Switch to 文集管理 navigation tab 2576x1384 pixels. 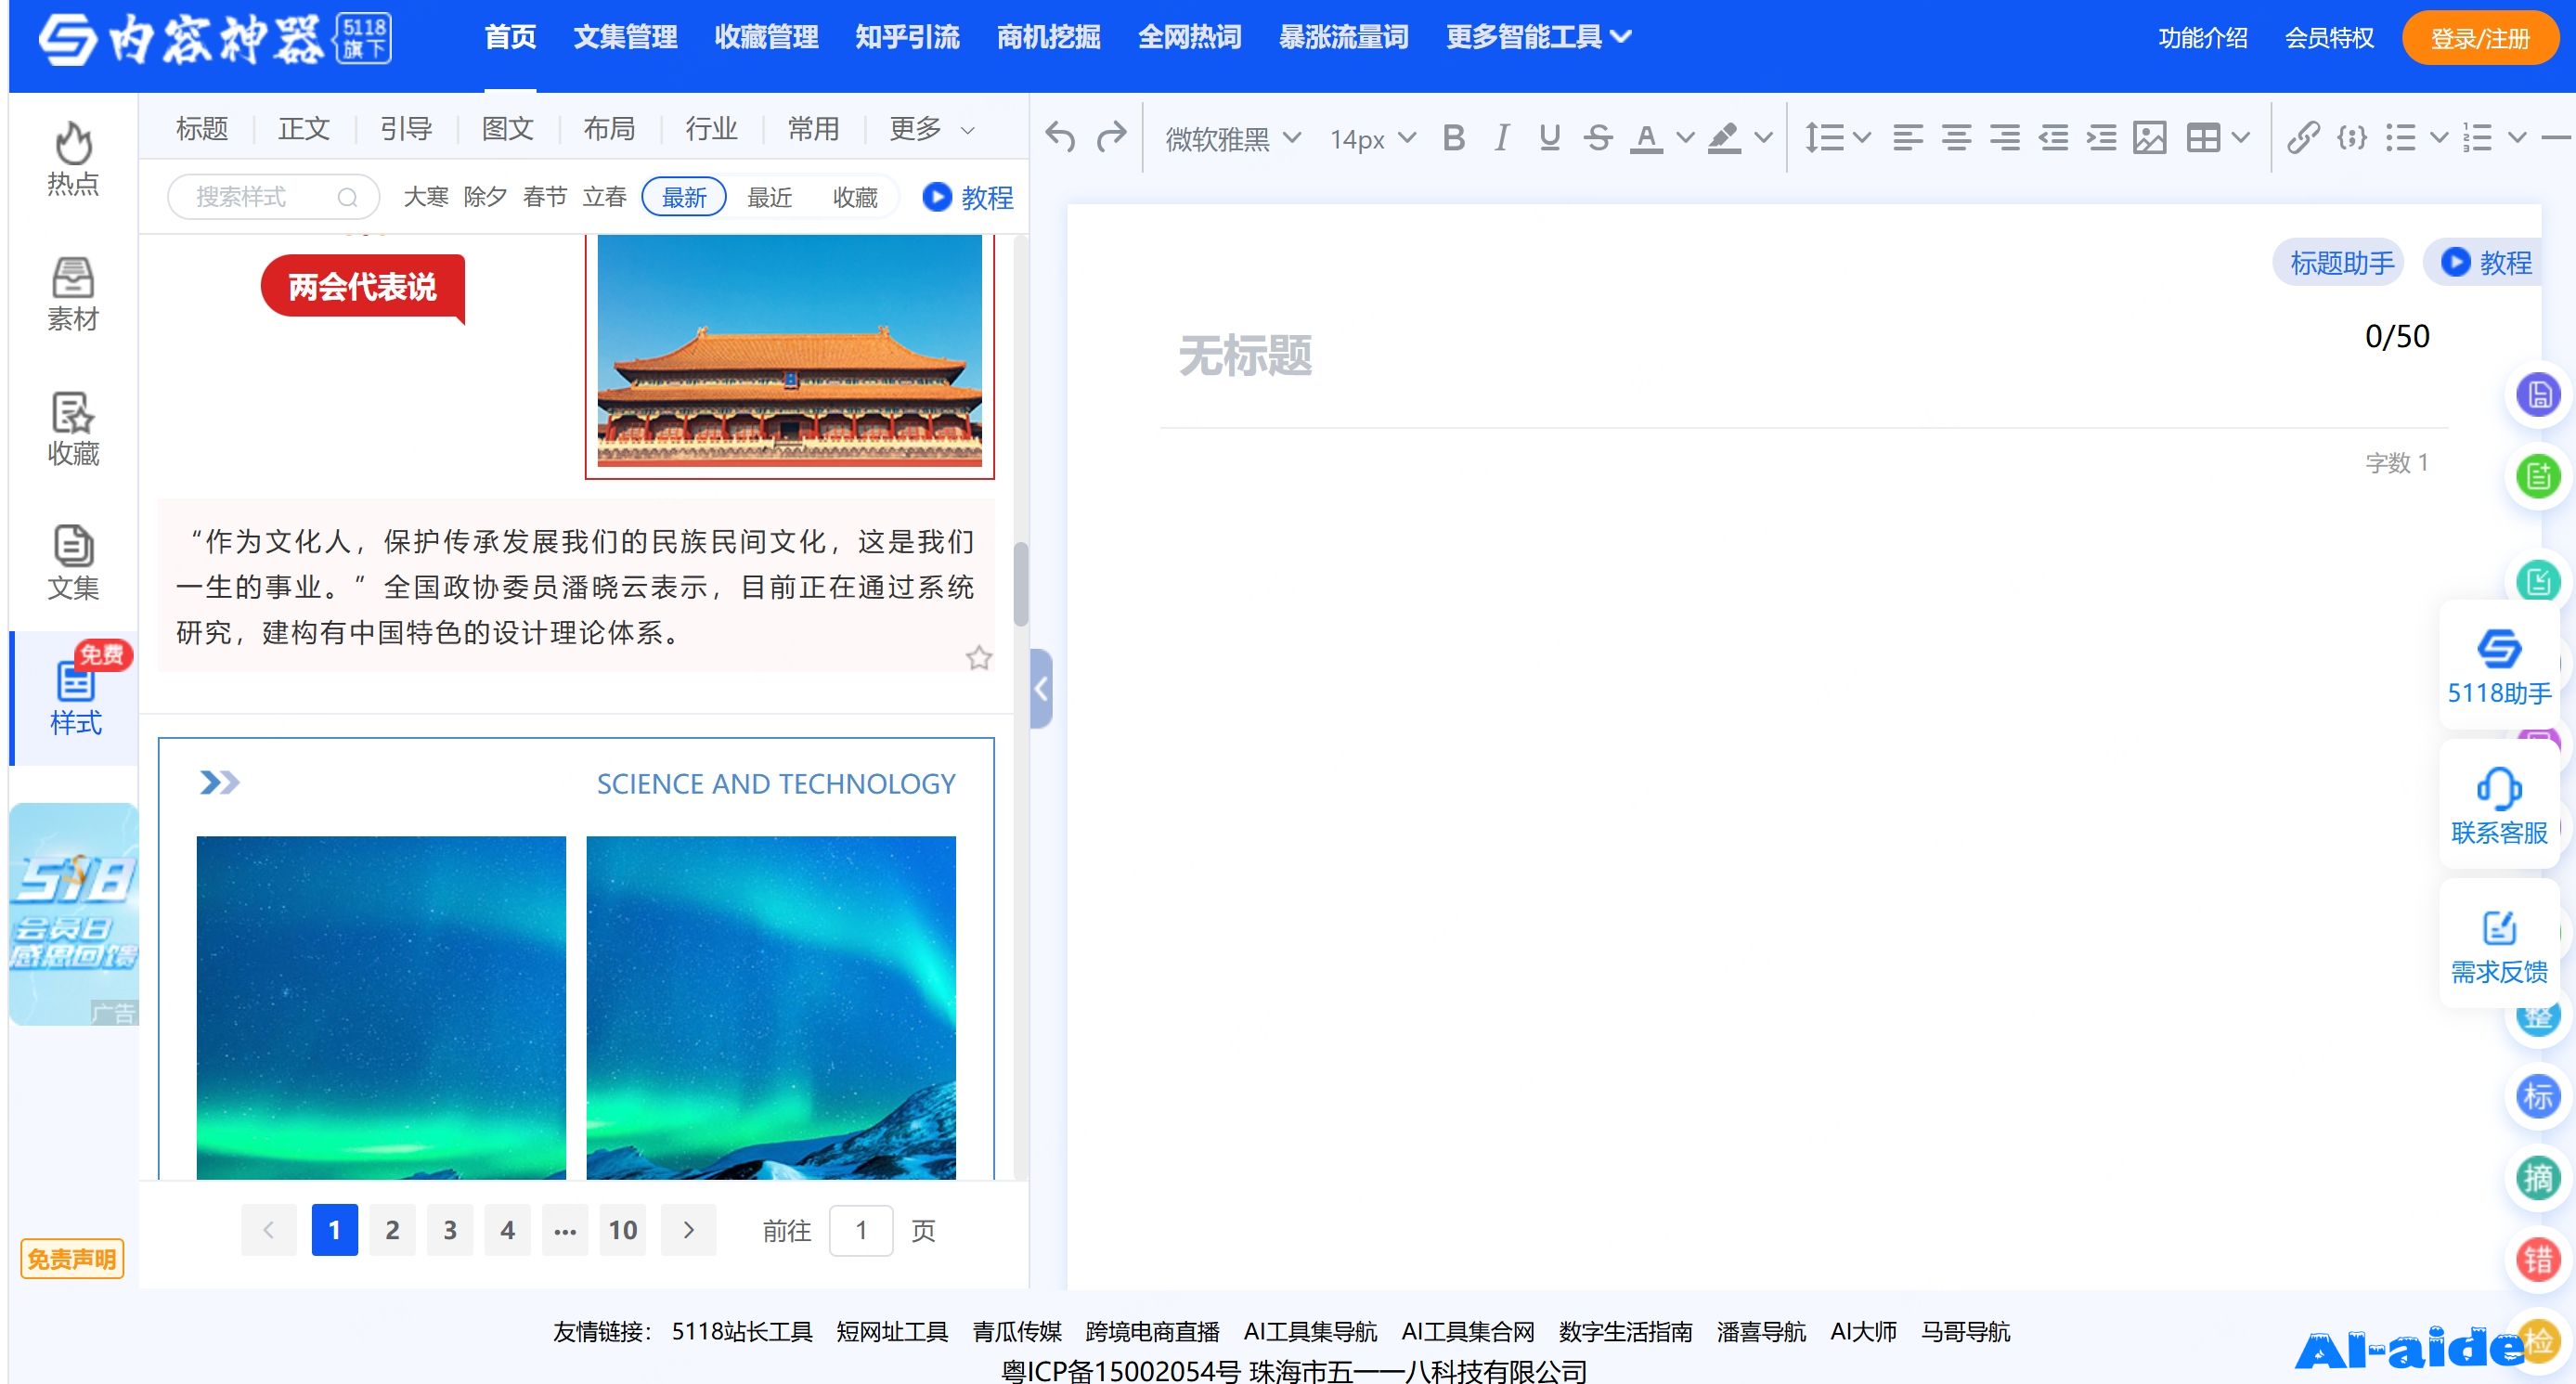pyautogui.click(x=625, y=38)
